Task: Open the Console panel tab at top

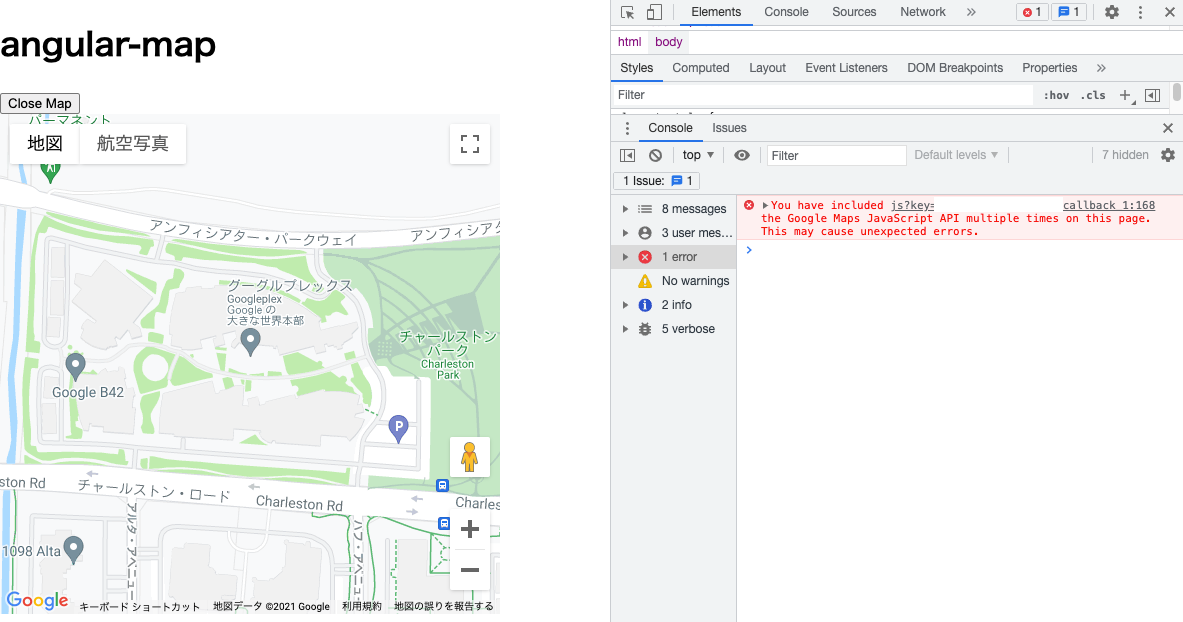Action: (786, 12)
